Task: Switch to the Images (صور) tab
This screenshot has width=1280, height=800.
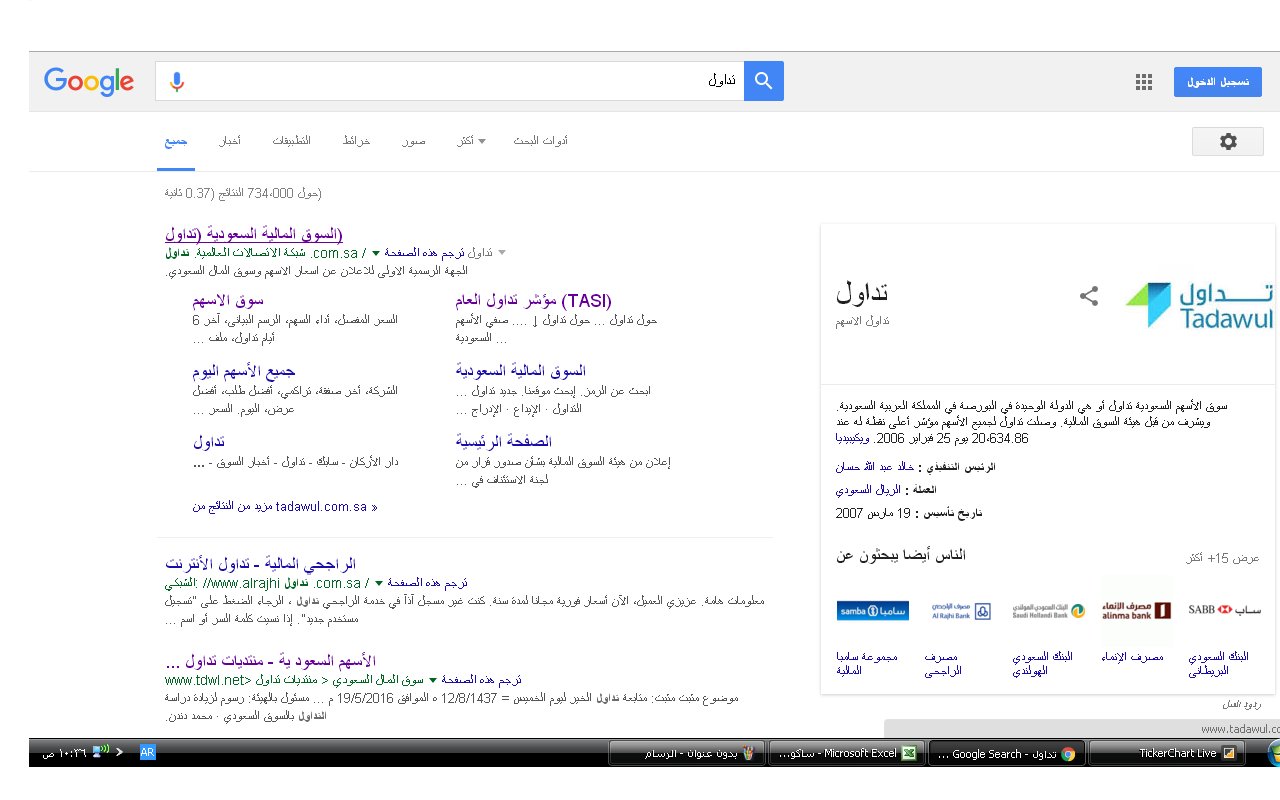Action: [414, 141]
